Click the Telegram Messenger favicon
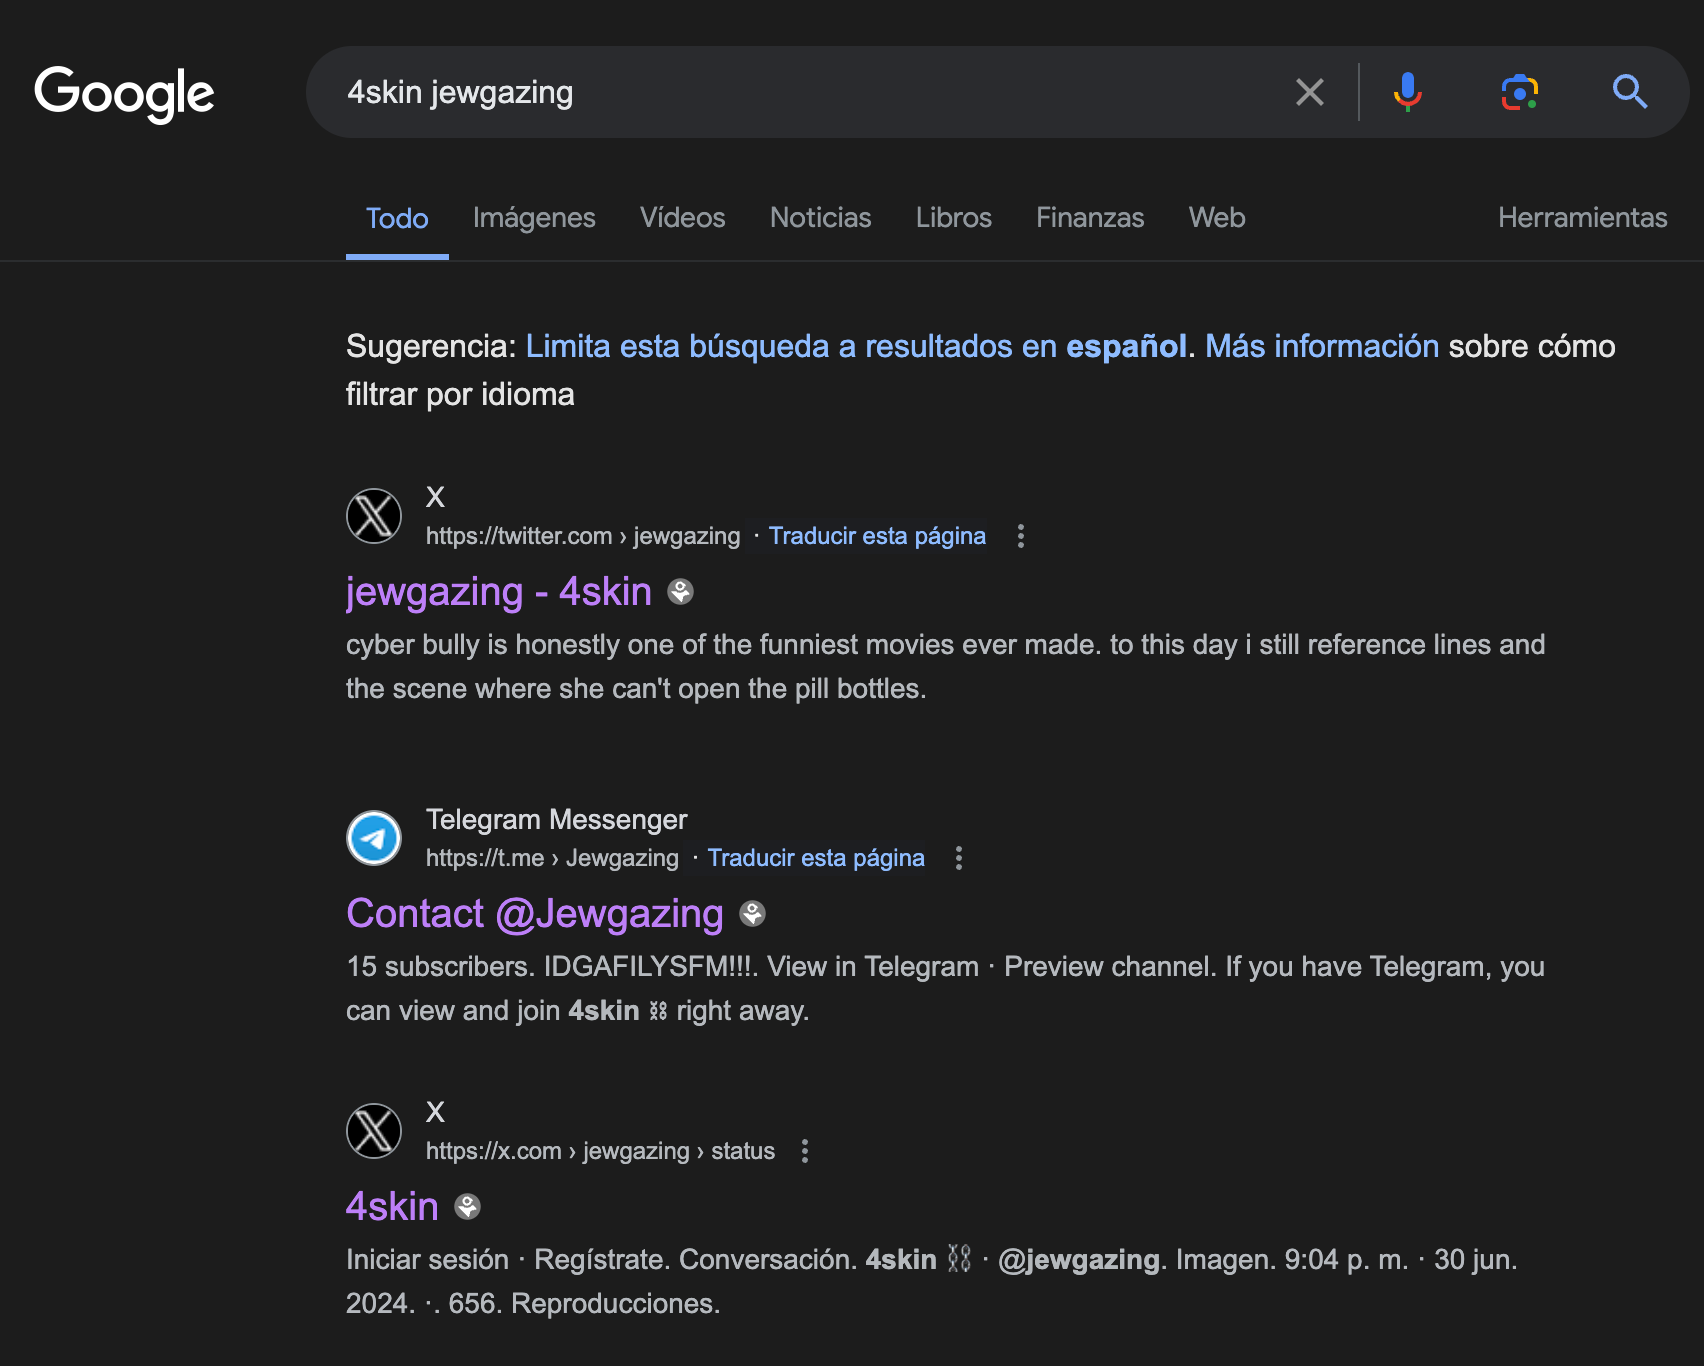 pyautogui.click(x=374, y=838)
